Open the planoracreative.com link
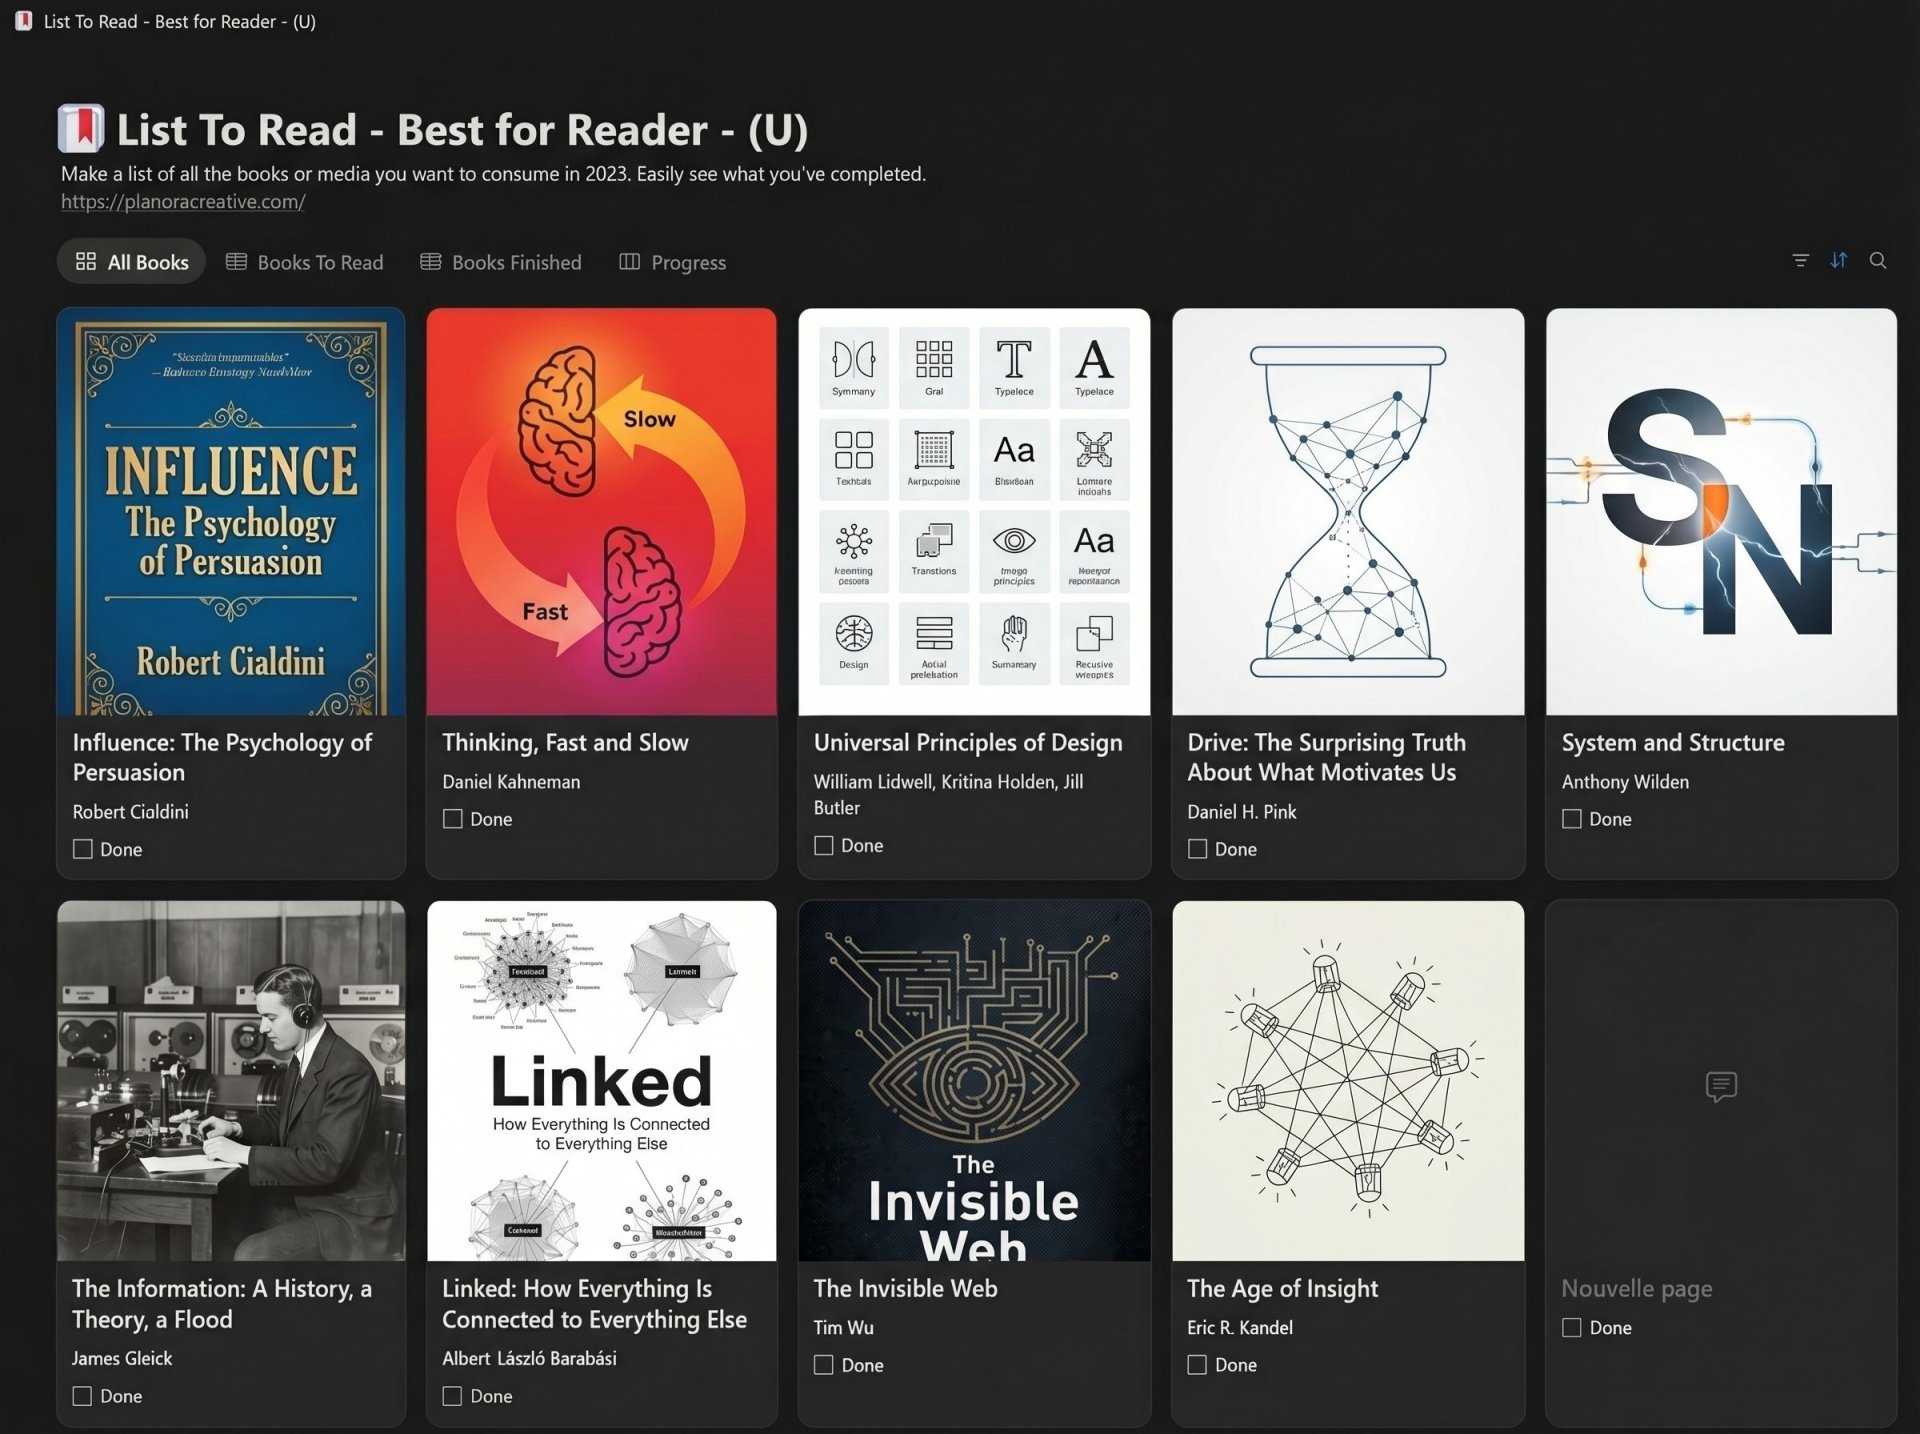Viewport: 1920px width, 1434px height. click(183, 202)
